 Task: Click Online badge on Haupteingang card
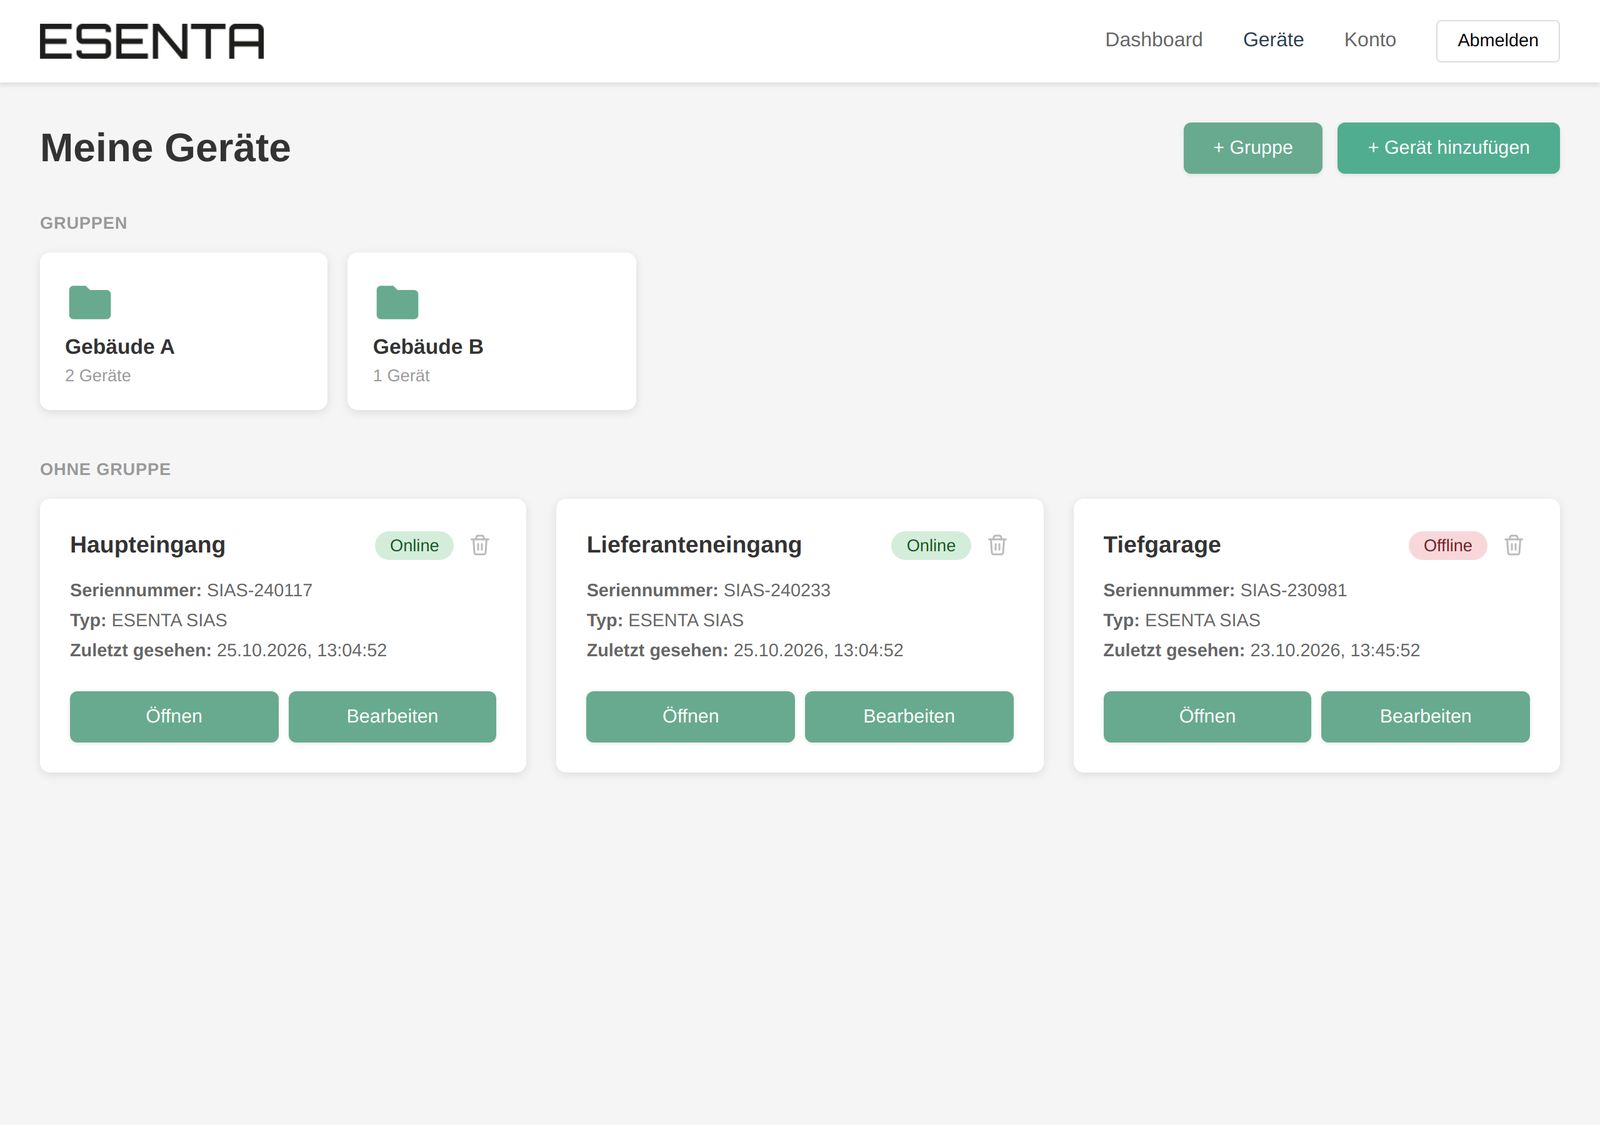click(414, 545)
